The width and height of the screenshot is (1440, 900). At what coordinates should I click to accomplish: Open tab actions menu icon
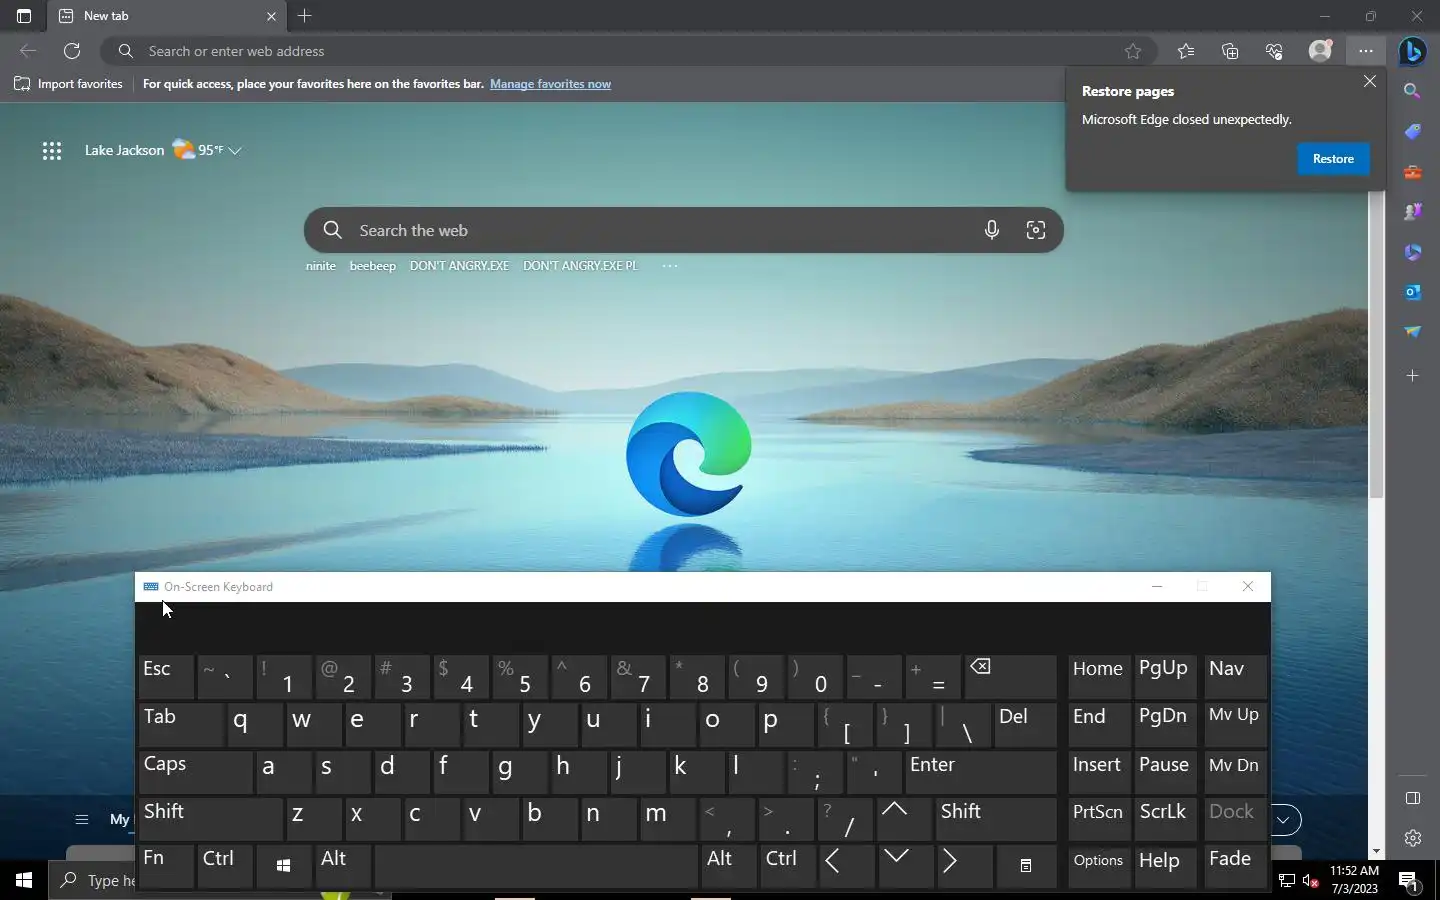tap(24, 16)
